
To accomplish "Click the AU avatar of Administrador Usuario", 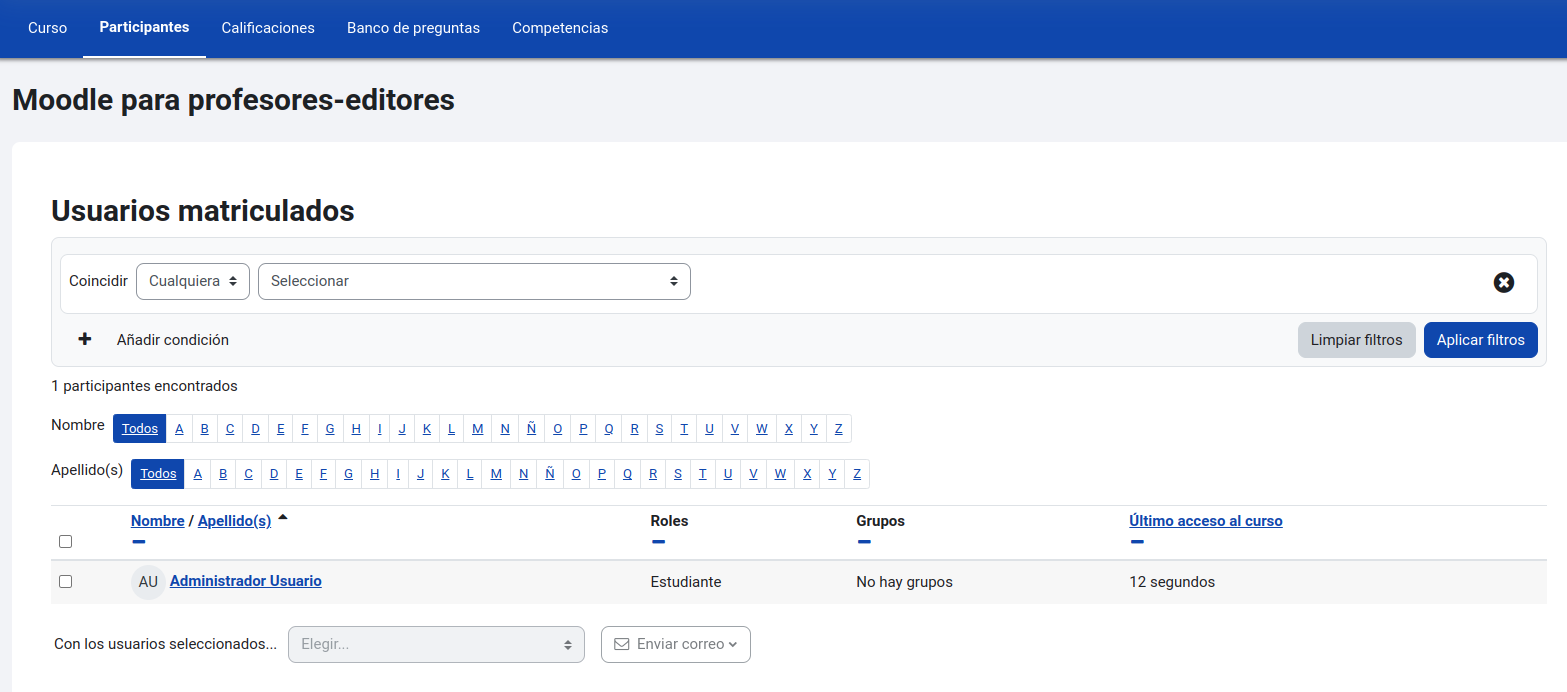I will (148, 582).
